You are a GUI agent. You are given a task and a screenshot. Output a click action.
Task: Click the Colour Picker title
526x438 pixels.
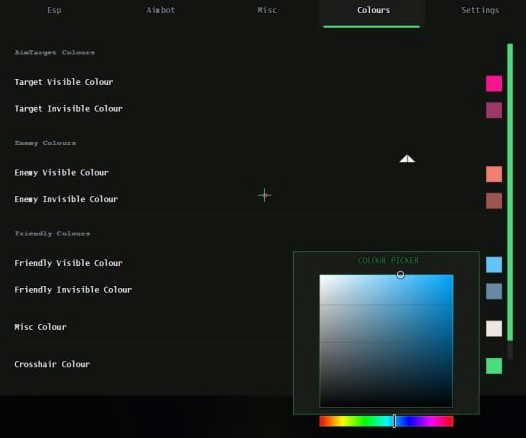point(388,261)
